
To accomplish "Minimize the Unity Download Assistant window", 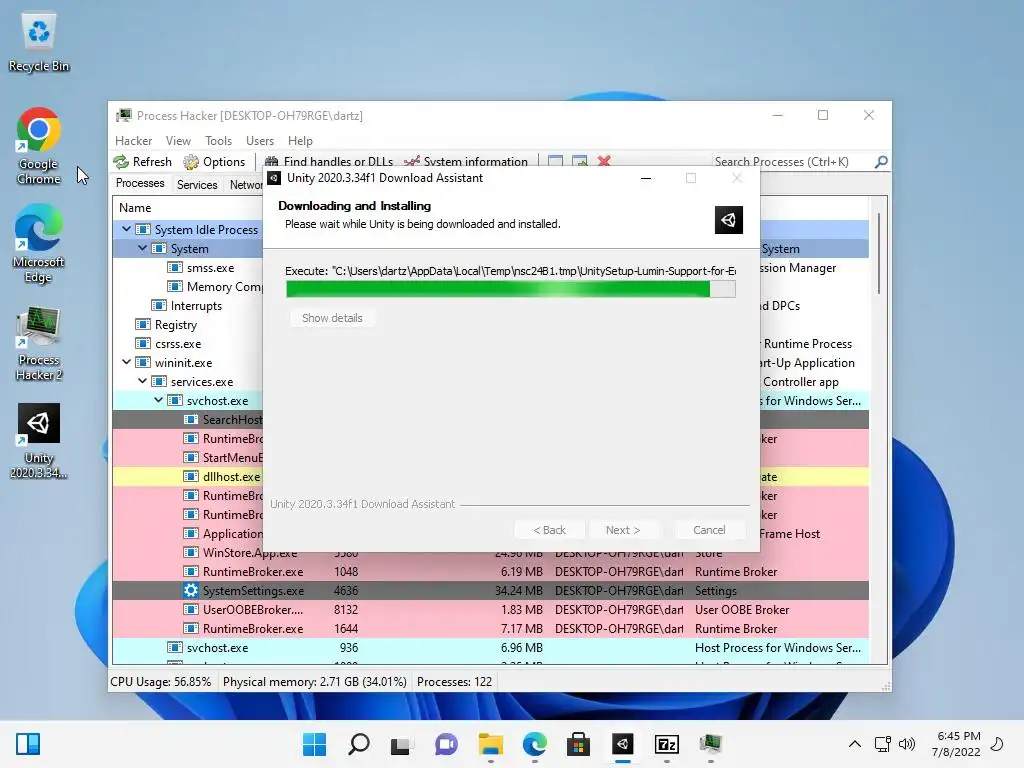I will coord(646,178).
